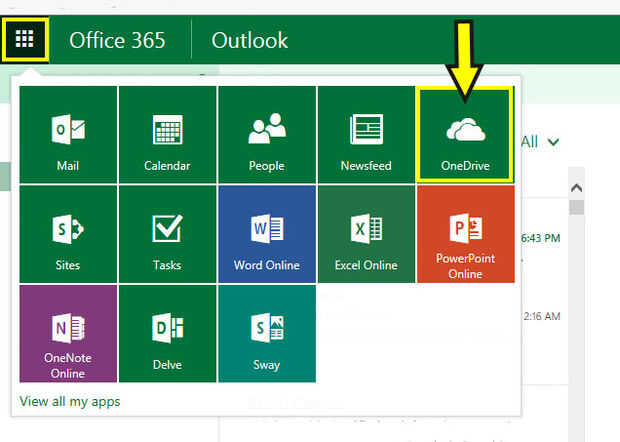Select the message timestamped 6:43 PM

541,238
